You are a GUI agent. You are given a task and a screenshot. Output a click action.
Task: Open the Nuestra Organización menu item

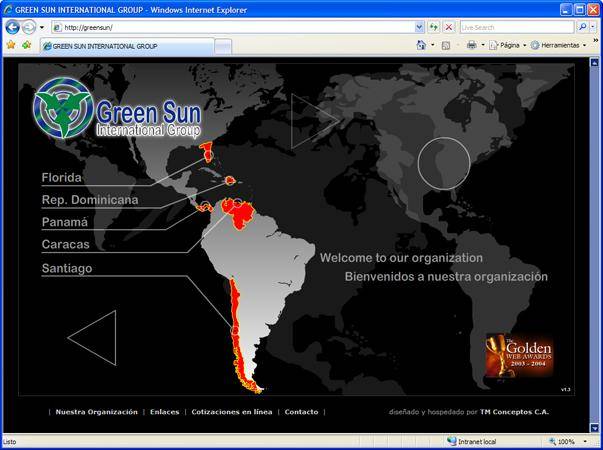(96, 412)
